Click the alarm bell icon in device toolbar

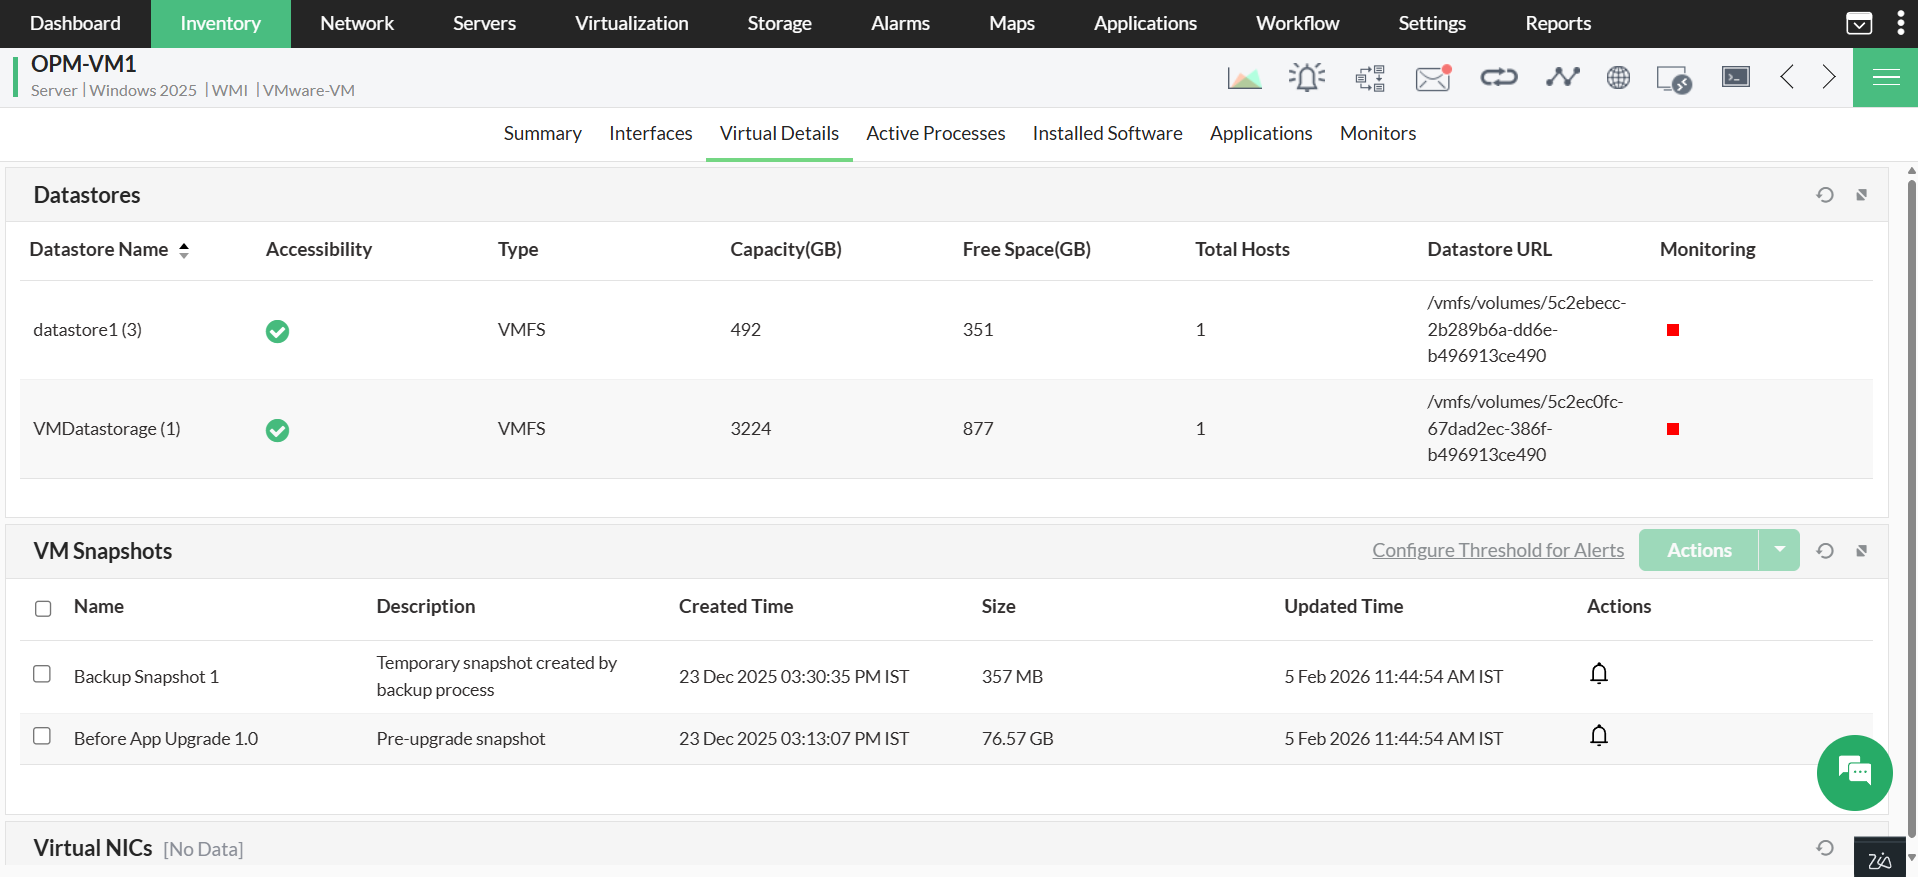(x=1307, y=77)
